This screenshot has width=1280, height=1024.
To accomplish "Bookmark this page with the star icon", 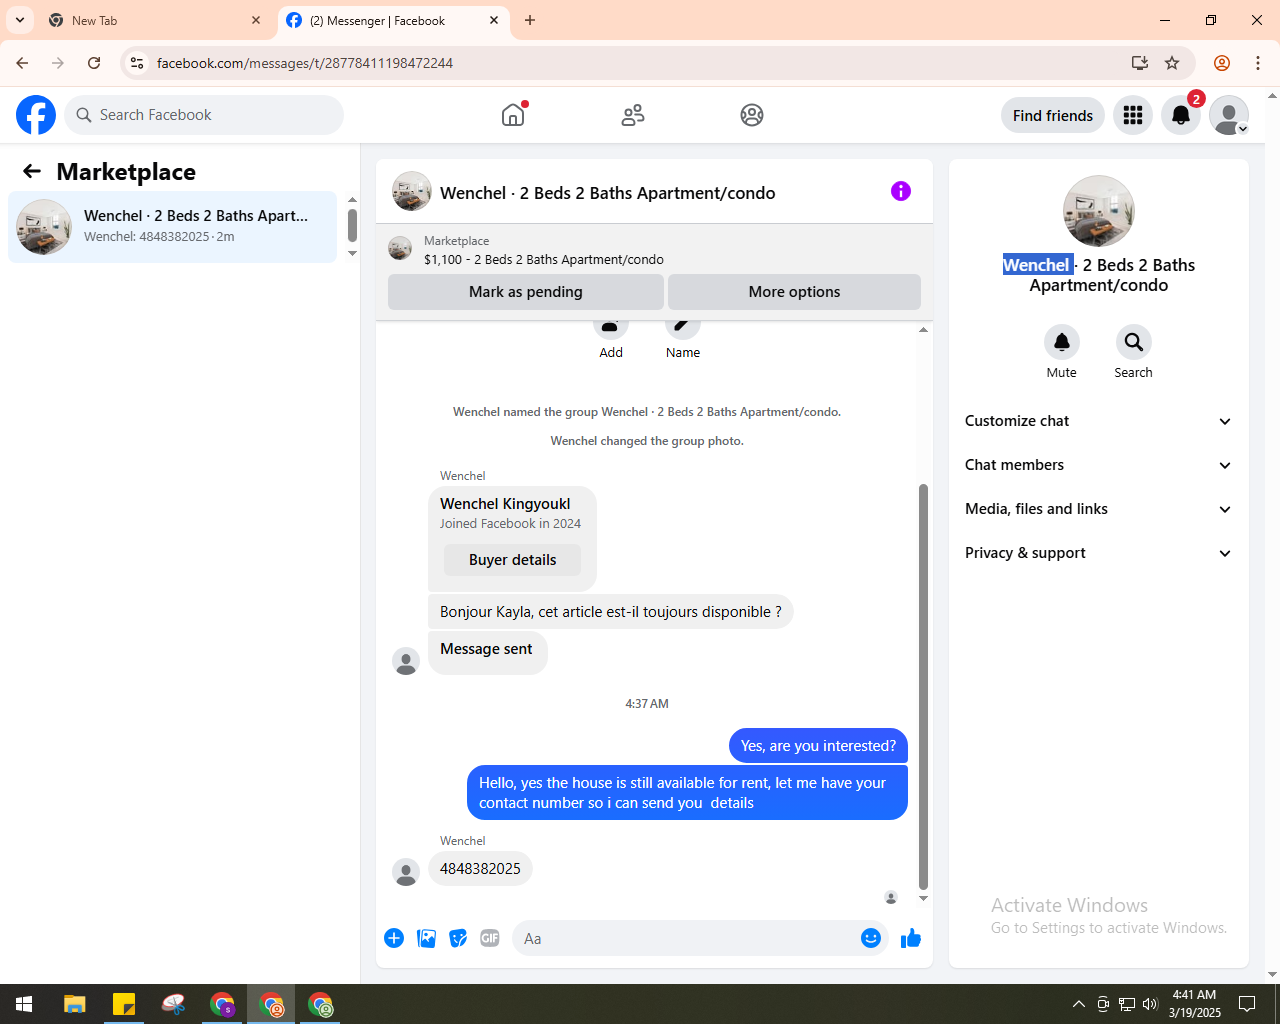I will [x=1172, y=63].
